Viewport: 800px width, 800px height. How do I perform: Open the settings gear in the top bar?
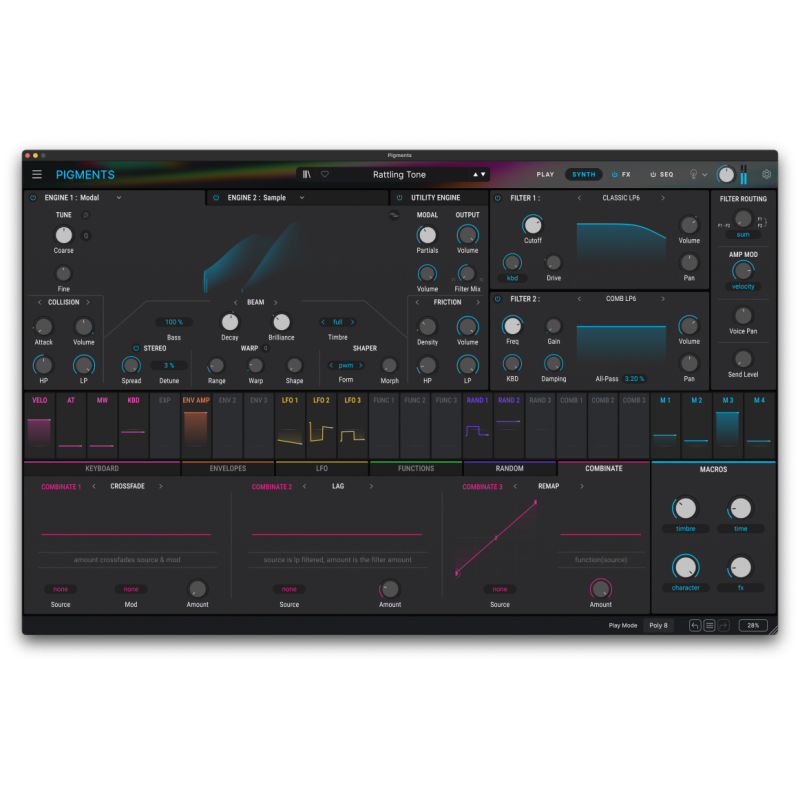(x=766, y=174)
